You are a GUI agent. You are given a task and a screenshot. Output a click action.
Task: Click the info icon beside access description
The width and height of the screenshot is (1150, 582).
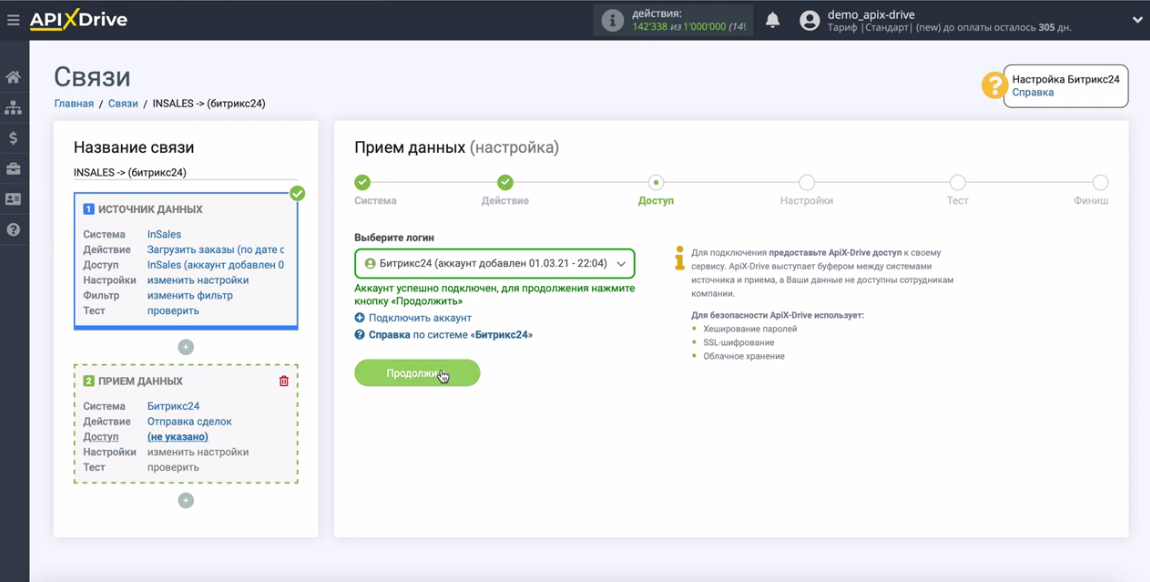(679, 257)
